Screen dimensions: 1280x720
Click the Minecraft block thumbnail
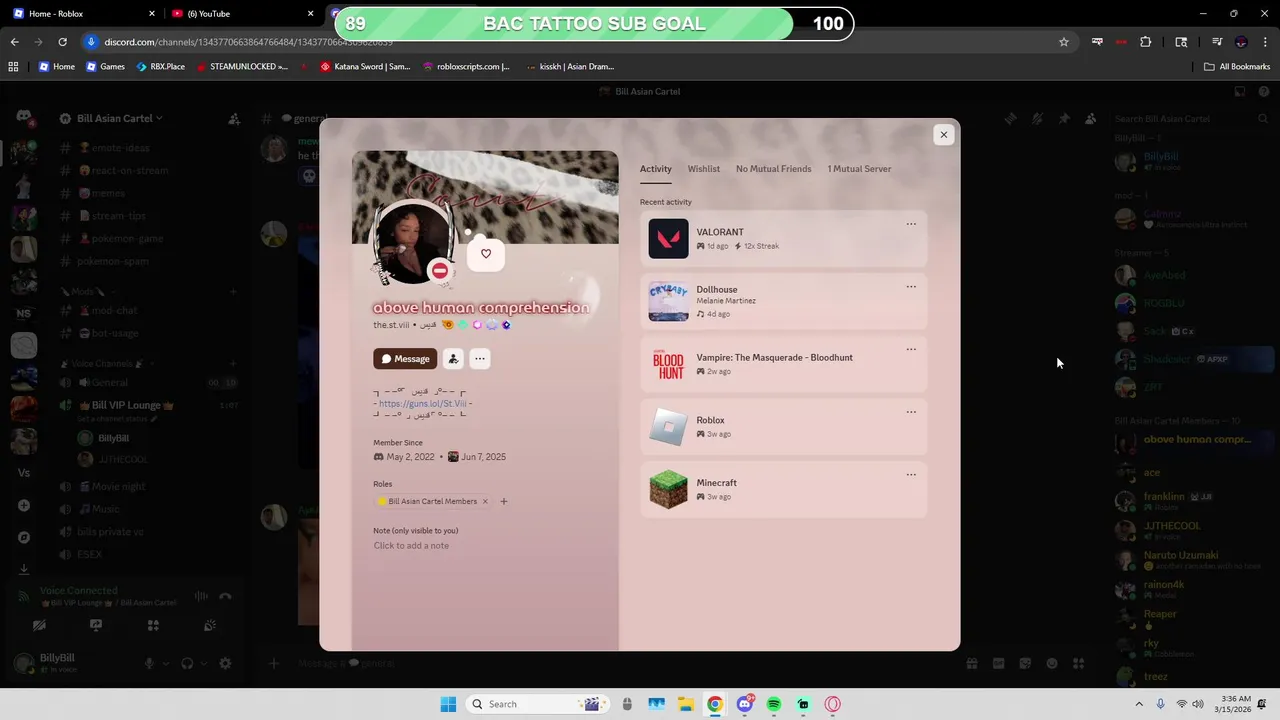tap(668, 489)
